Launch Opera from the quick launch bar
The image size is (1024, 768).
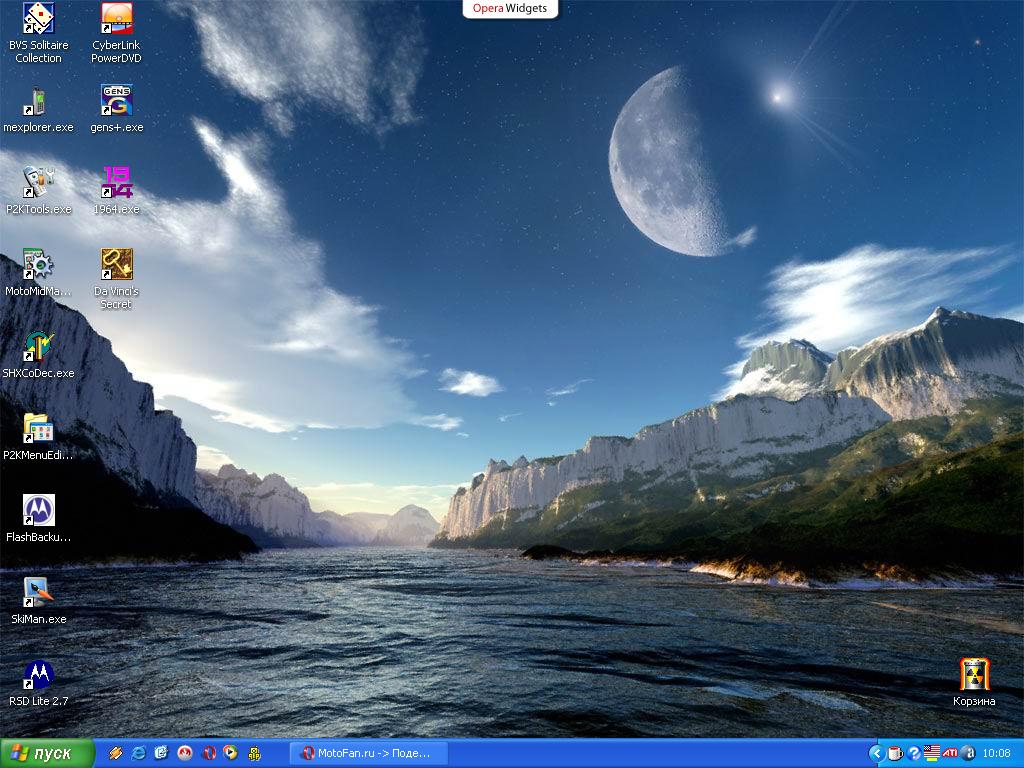(x=208, y=753)
